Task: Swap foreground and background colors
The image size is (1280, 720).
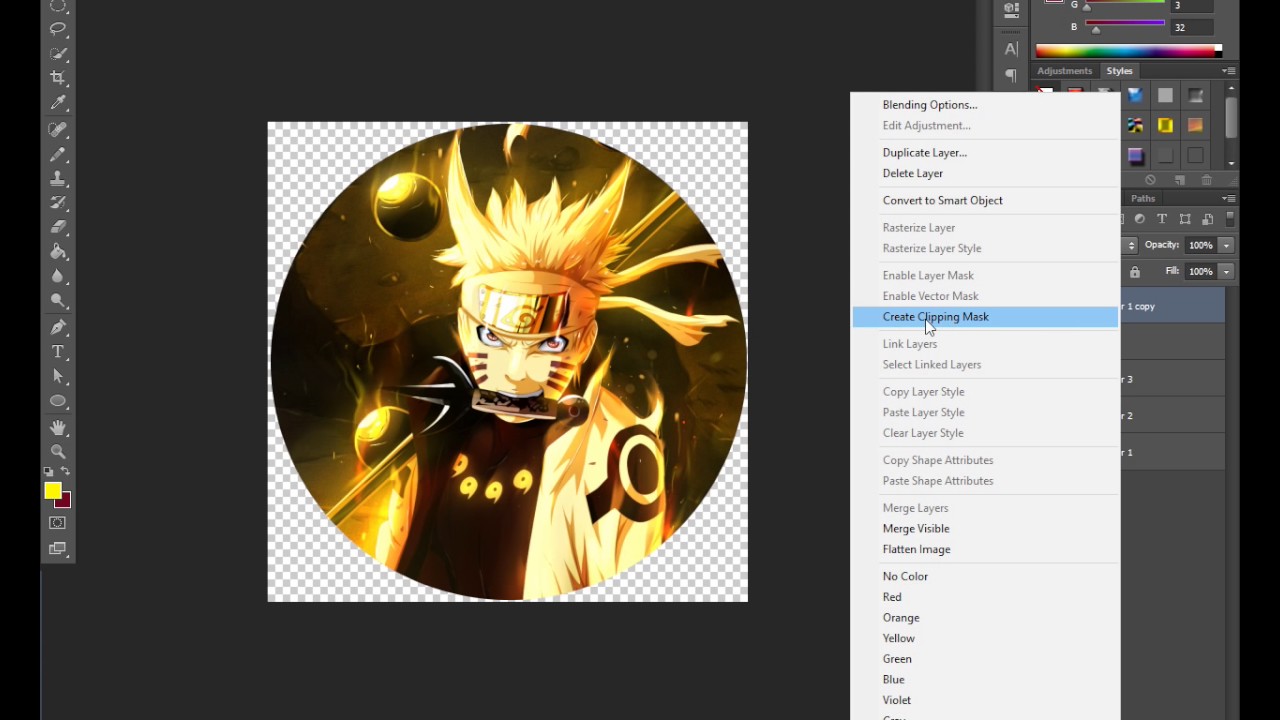Action: tap(66, 471)
